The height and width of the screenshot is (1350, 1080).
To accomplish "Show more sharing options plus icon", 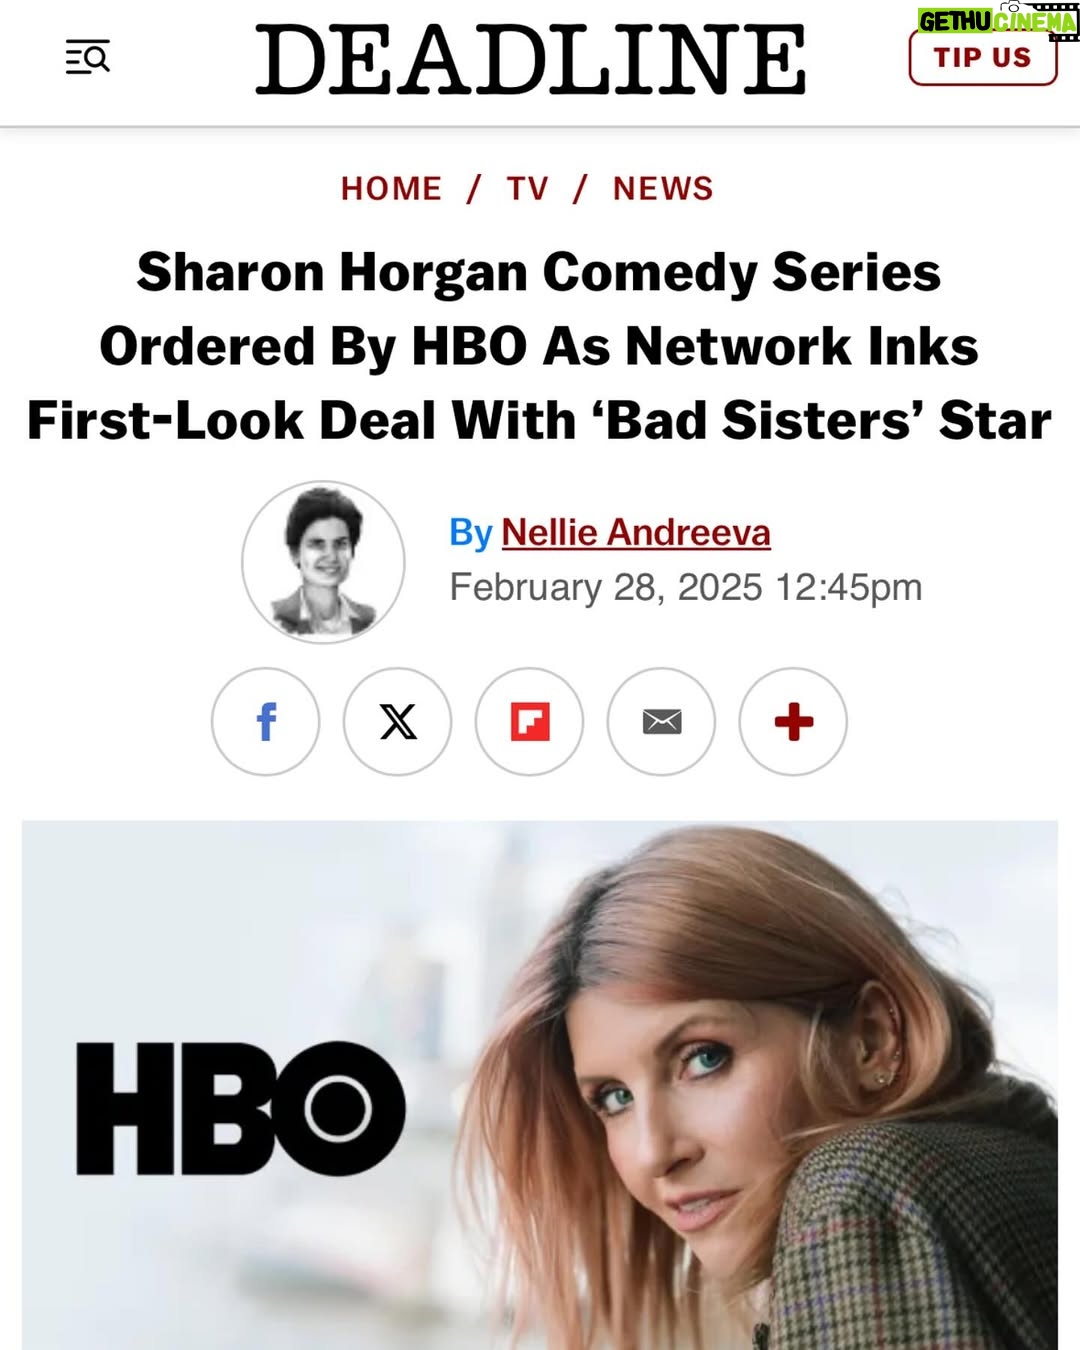I will (793, 721).
